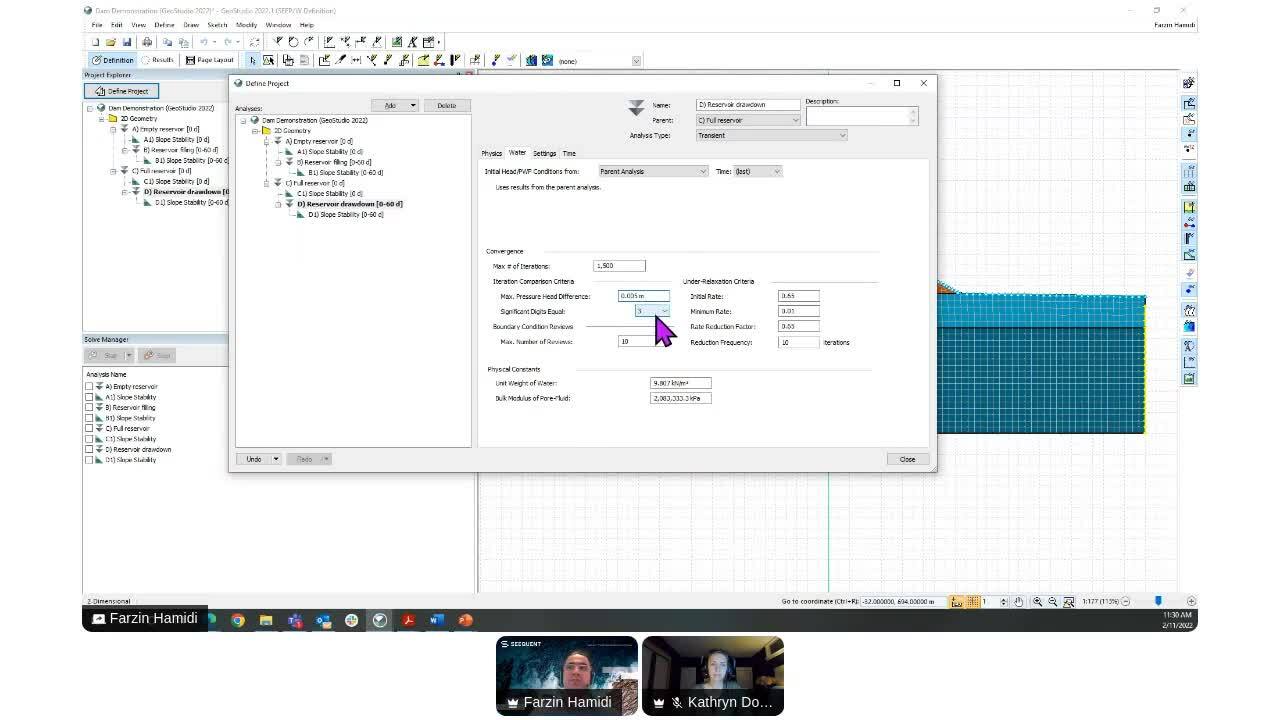This screenshot has width=1280, height=720.
Task: Open Word from the taskbar
Action: [437, 620]
